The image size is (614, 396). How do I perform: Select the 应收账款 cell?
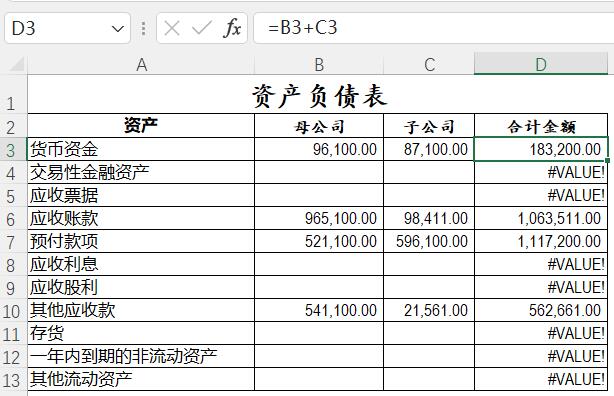(x=141, y=218)
